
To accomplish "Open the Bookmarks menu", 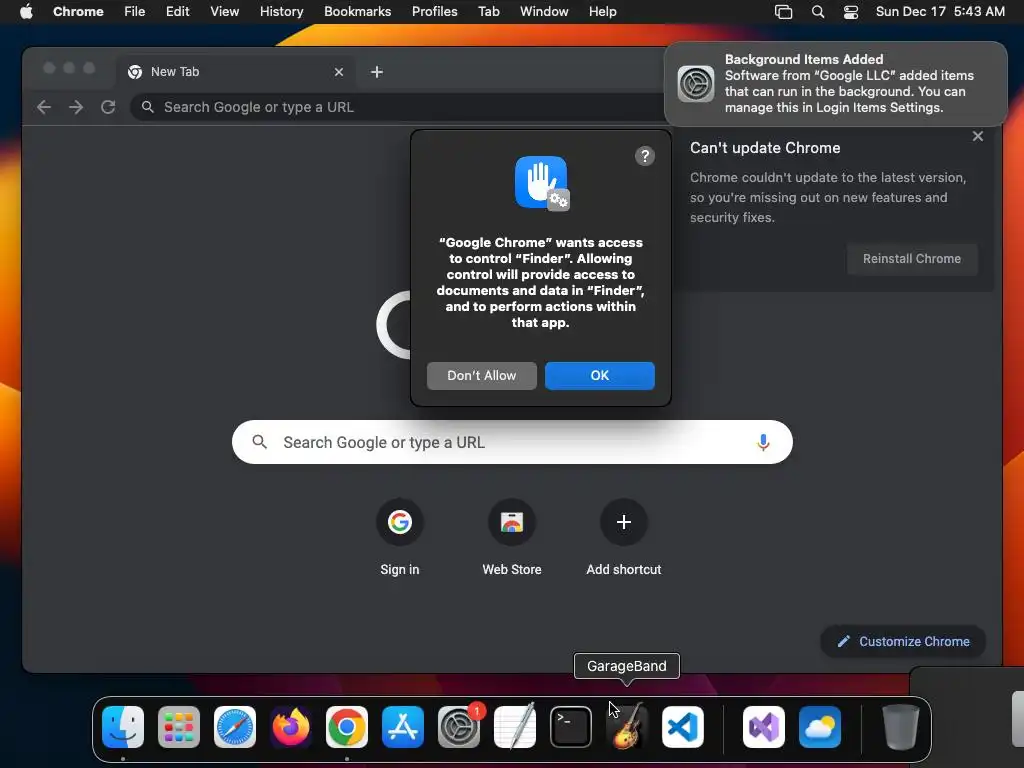I will click(357, 12).
